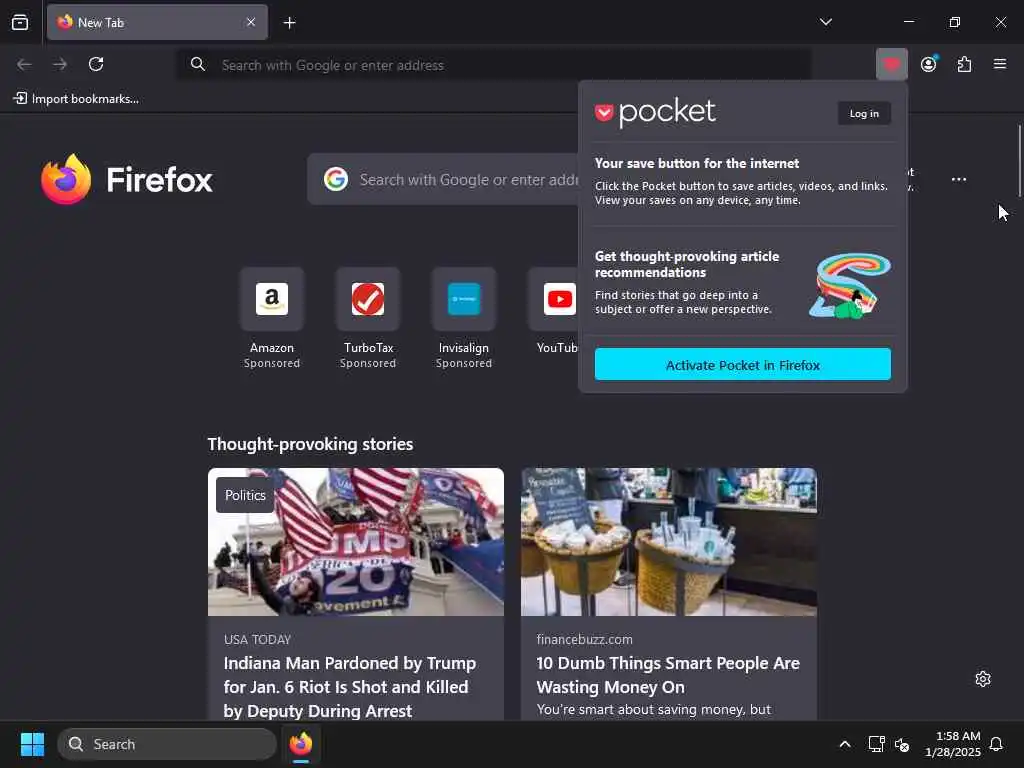Toggle the Save to Pocket toolbar button
The height and width of the screenshot is (768, 1024).
891,64
